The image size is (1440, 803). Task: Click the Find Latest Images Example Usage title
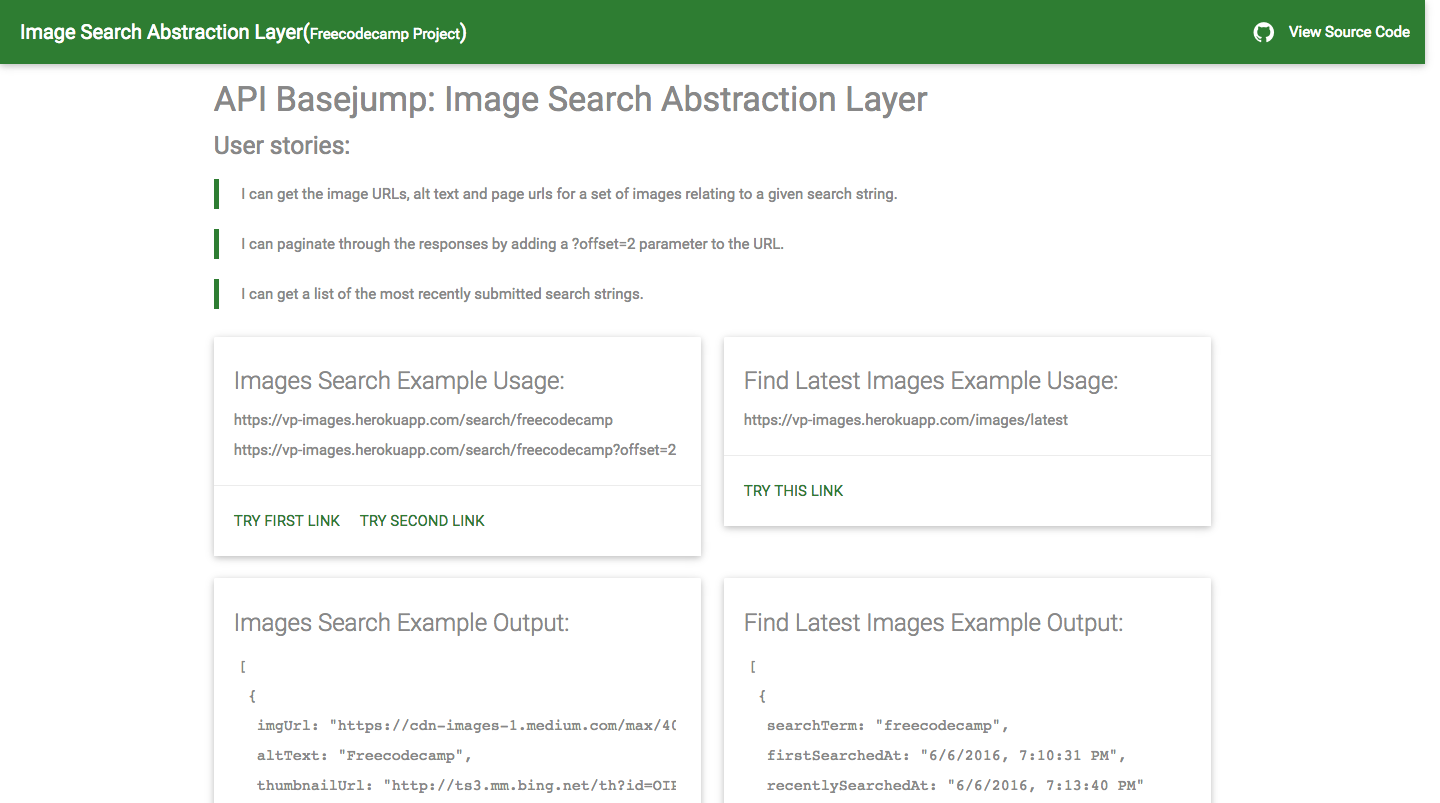(x=931, y=381)
